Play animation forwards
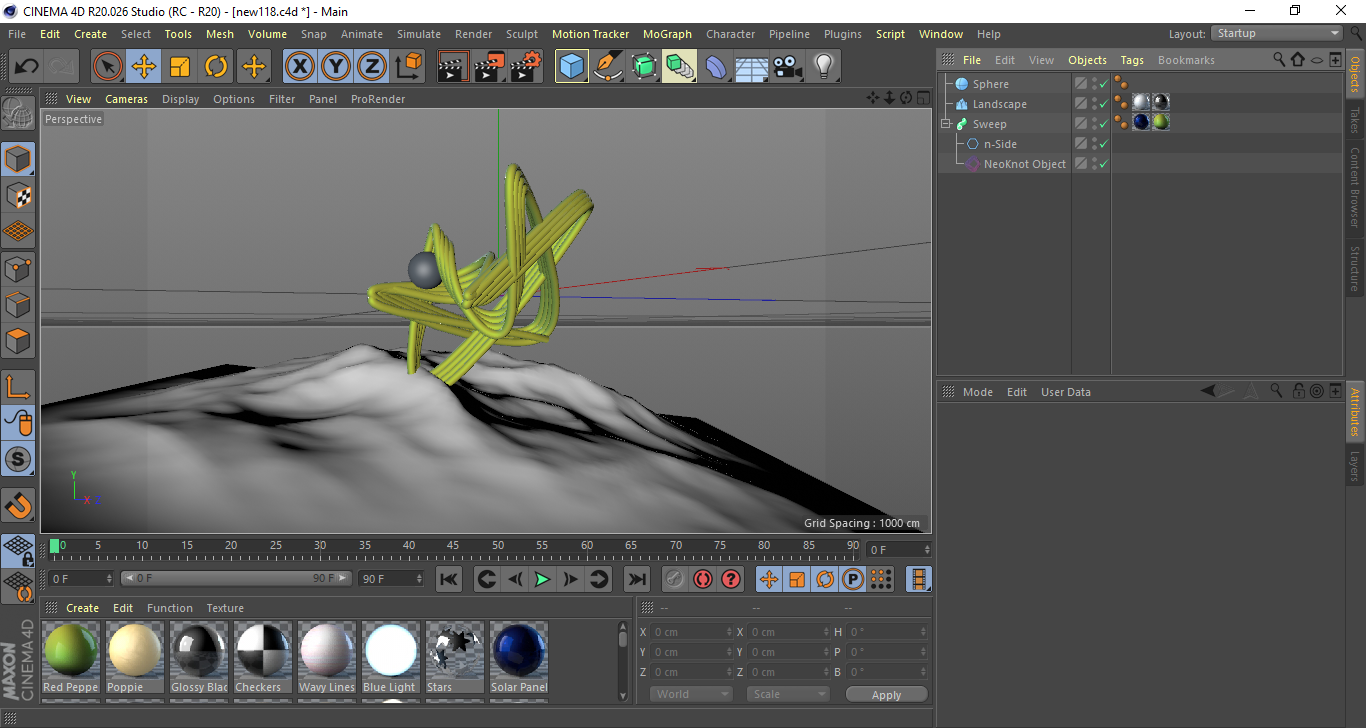This screenshot has width=1366, height=728. tap(542, 579)
